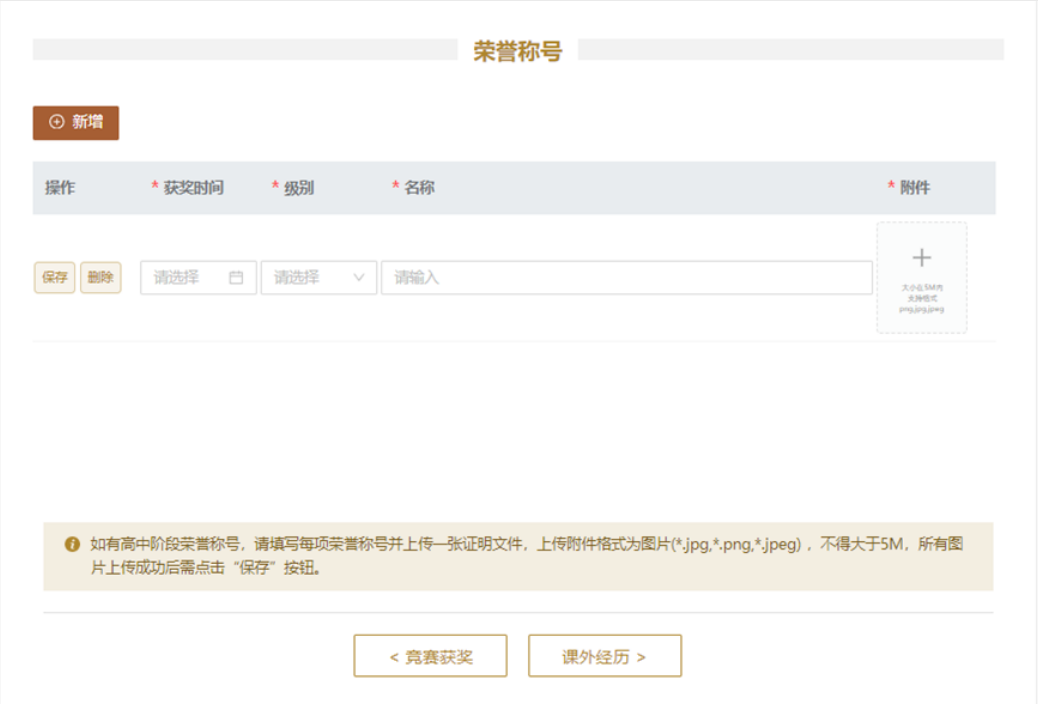1038x704 pixels.
Task: Click 保存 to save the row
Action: [55, 278]
